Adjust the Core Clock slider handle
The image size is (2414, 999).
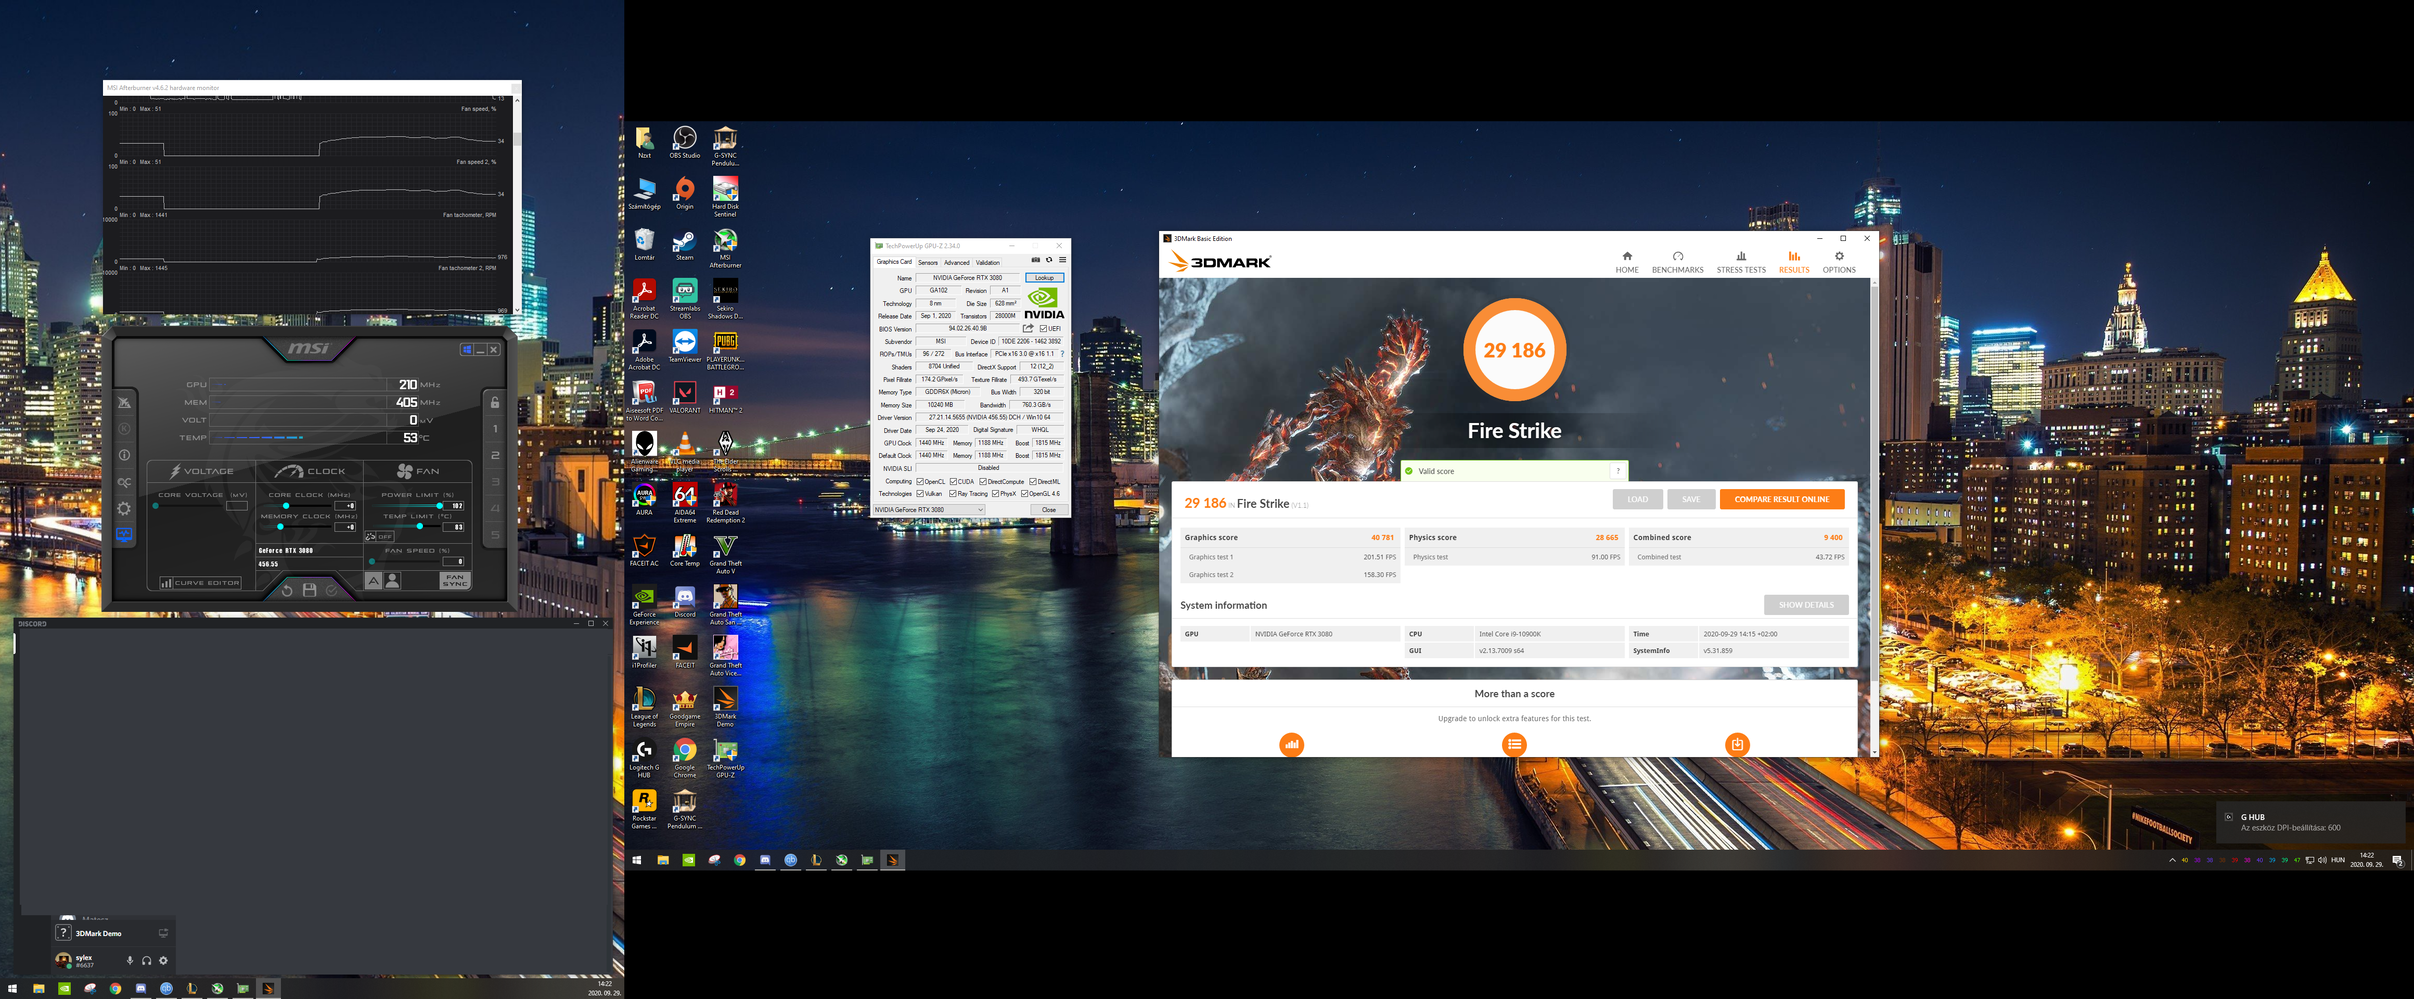click(x=286, y=505)
